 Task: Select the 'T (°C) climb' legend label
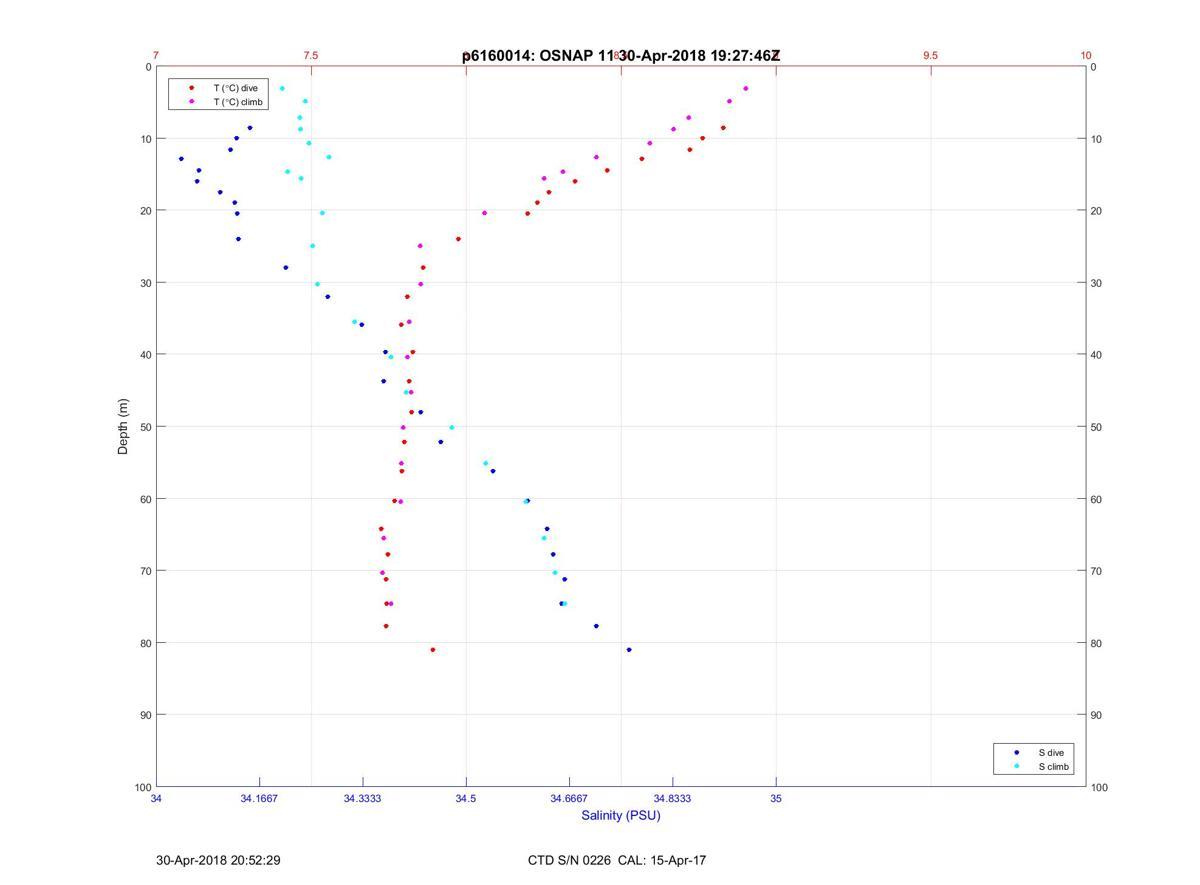pos(237,102)
